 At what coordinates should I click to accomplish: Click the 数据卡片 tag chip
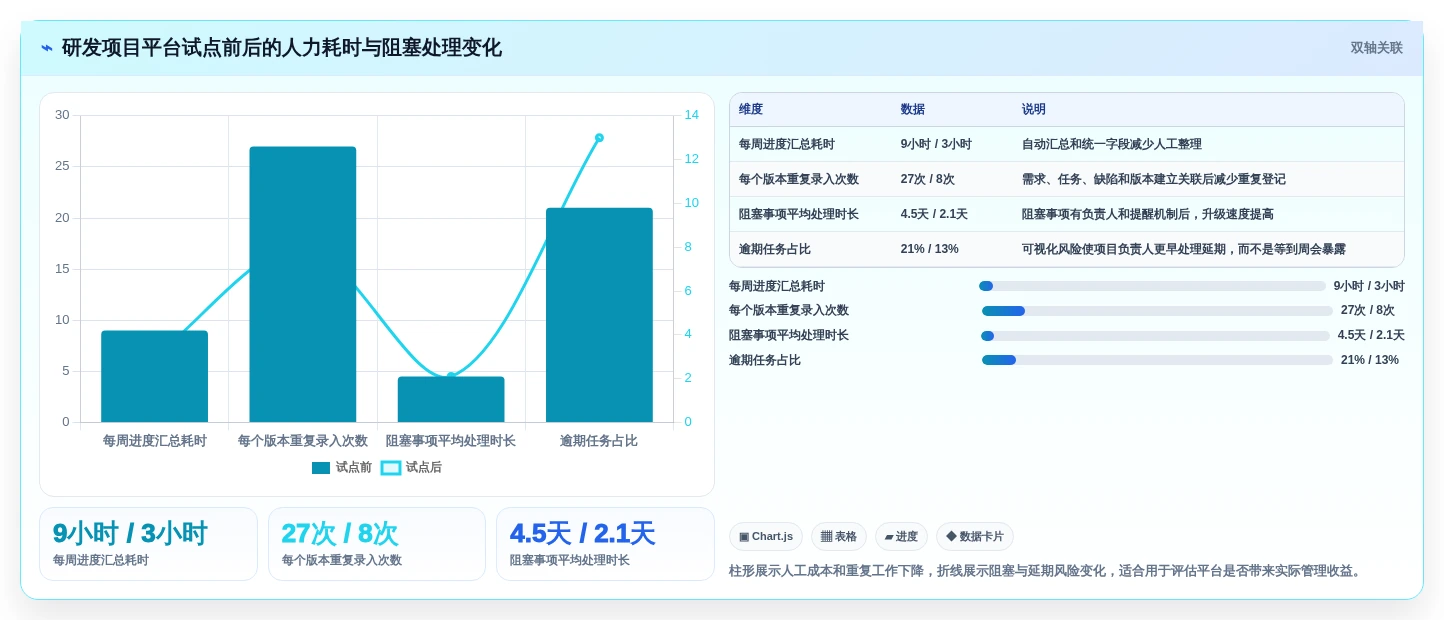974,536
